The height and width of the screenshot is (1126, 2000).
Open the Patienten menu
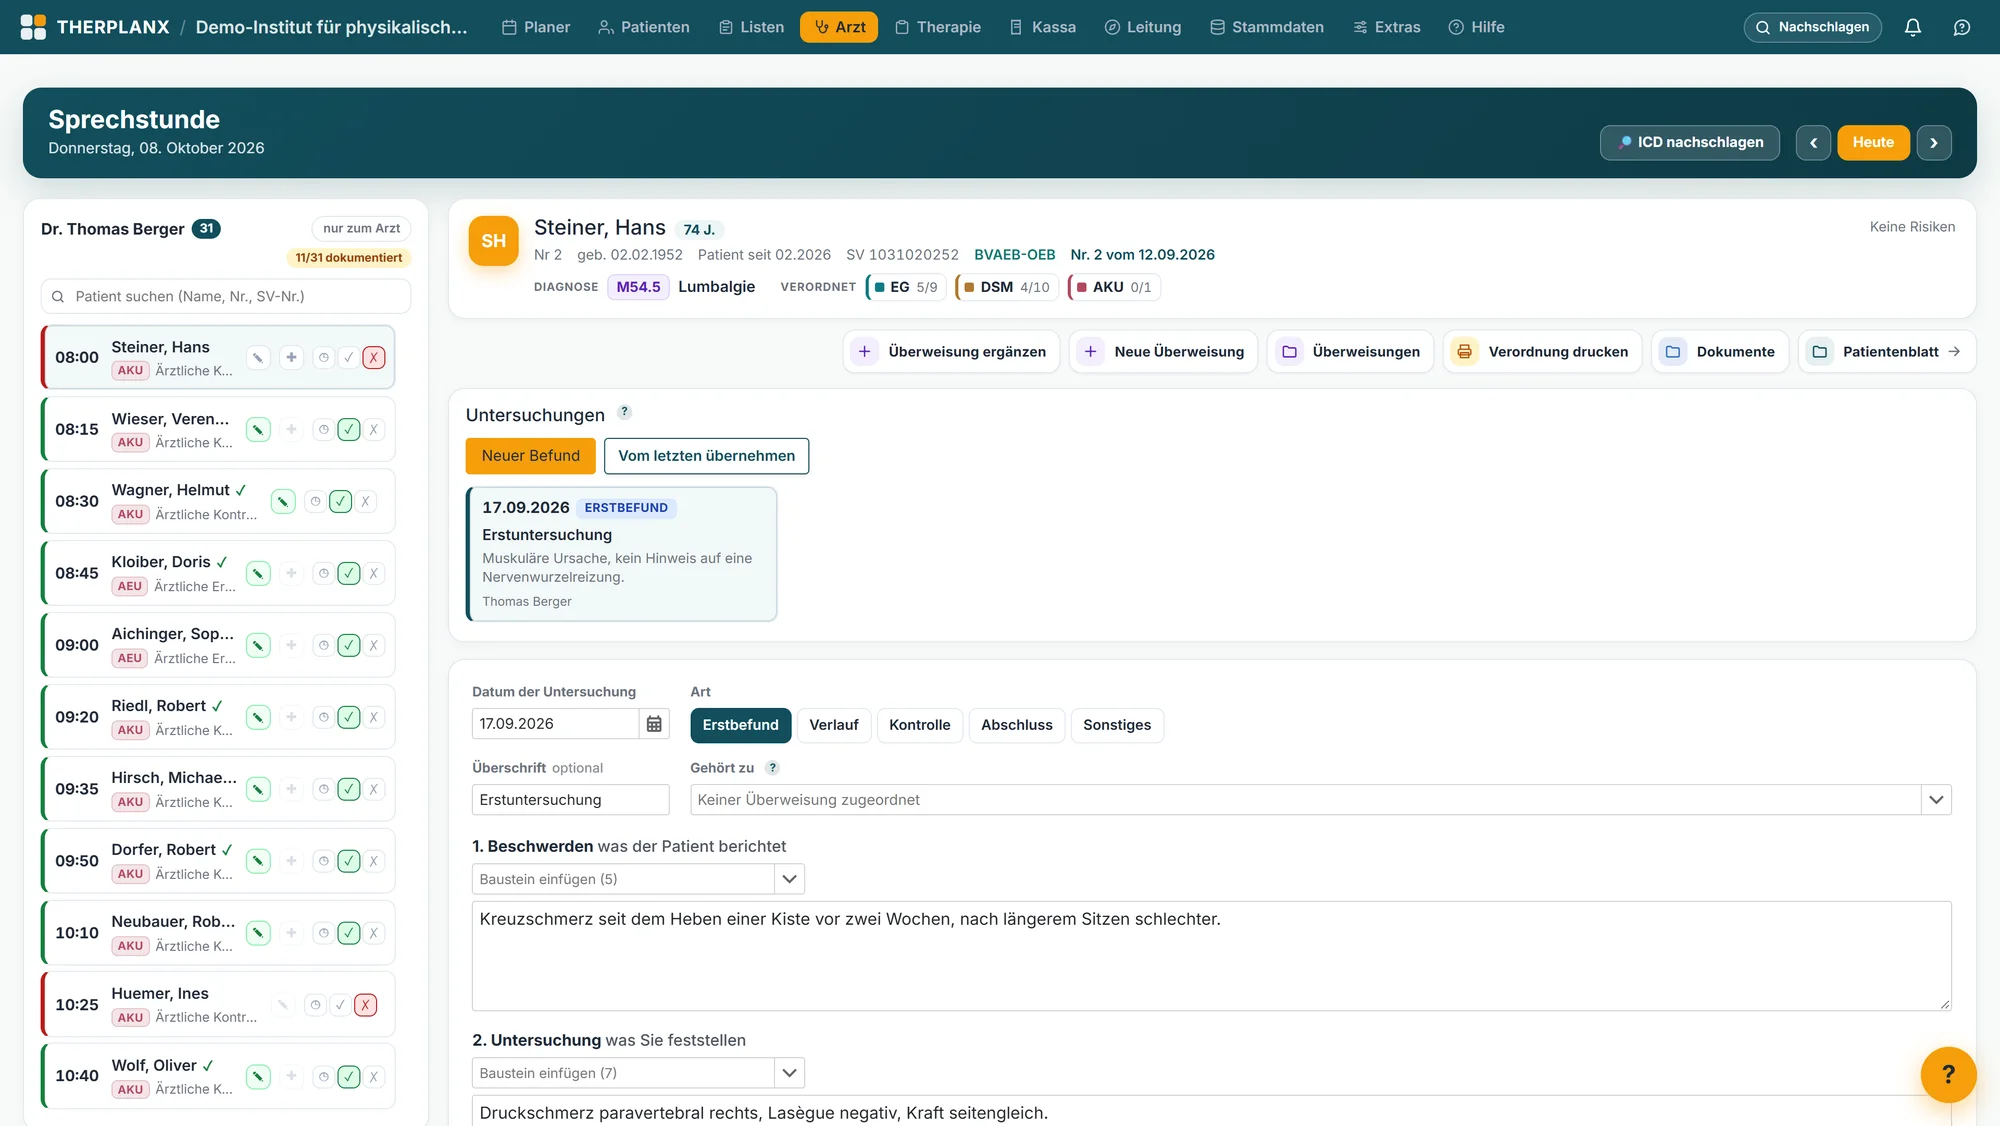(644, 27)
